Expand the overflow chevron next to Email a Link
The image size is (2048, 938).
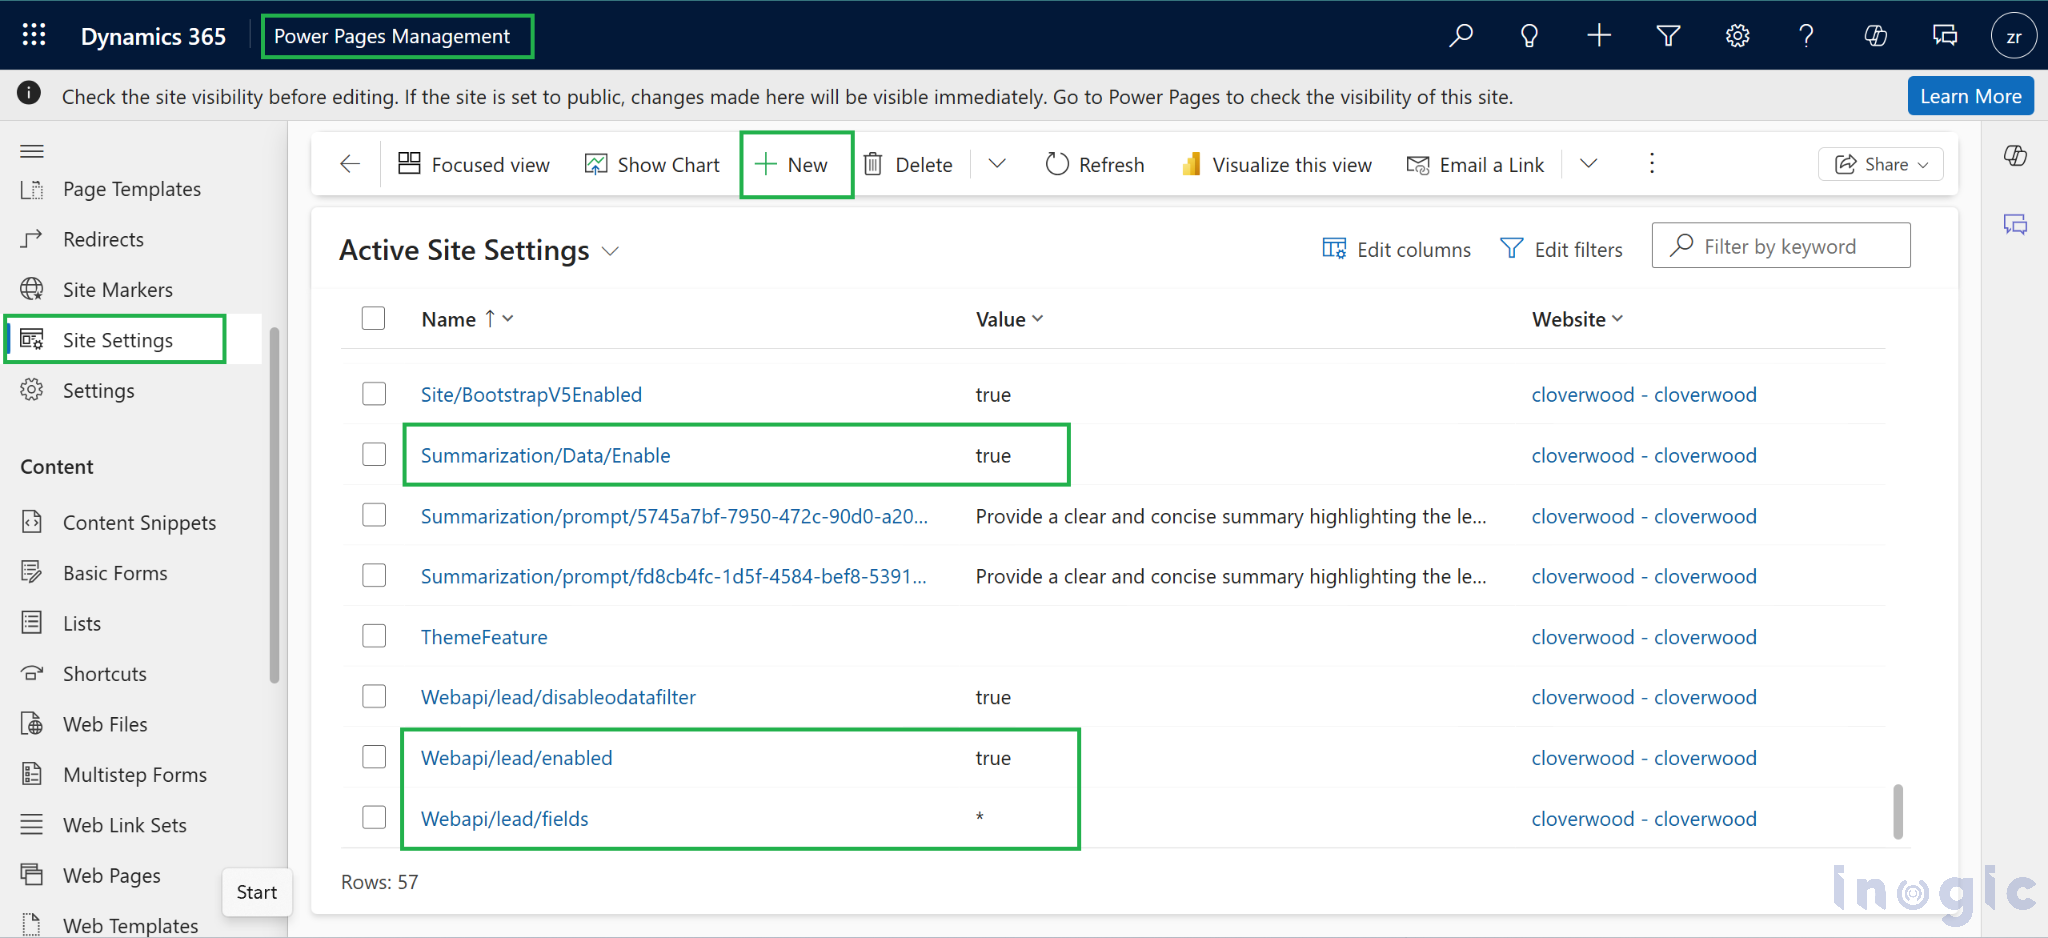tap(1588, 164)
